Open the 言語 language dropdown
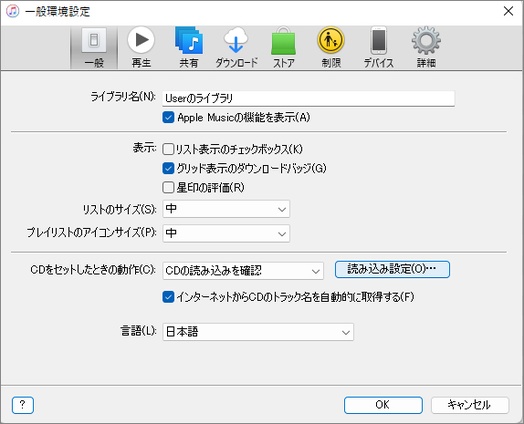 [258, 332]
